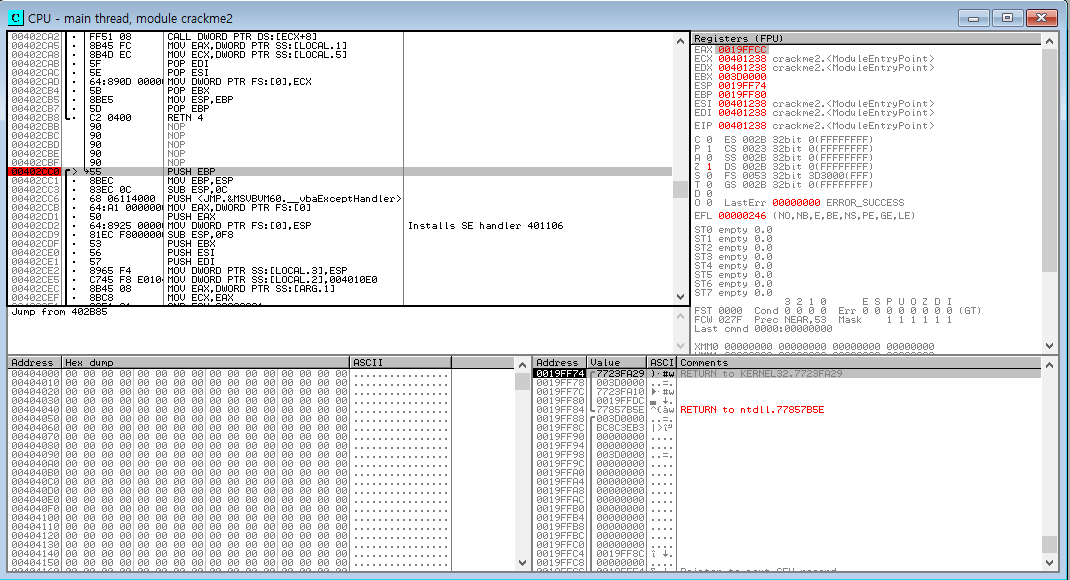Select the ESP register value 0019FF74

[742, 85]
